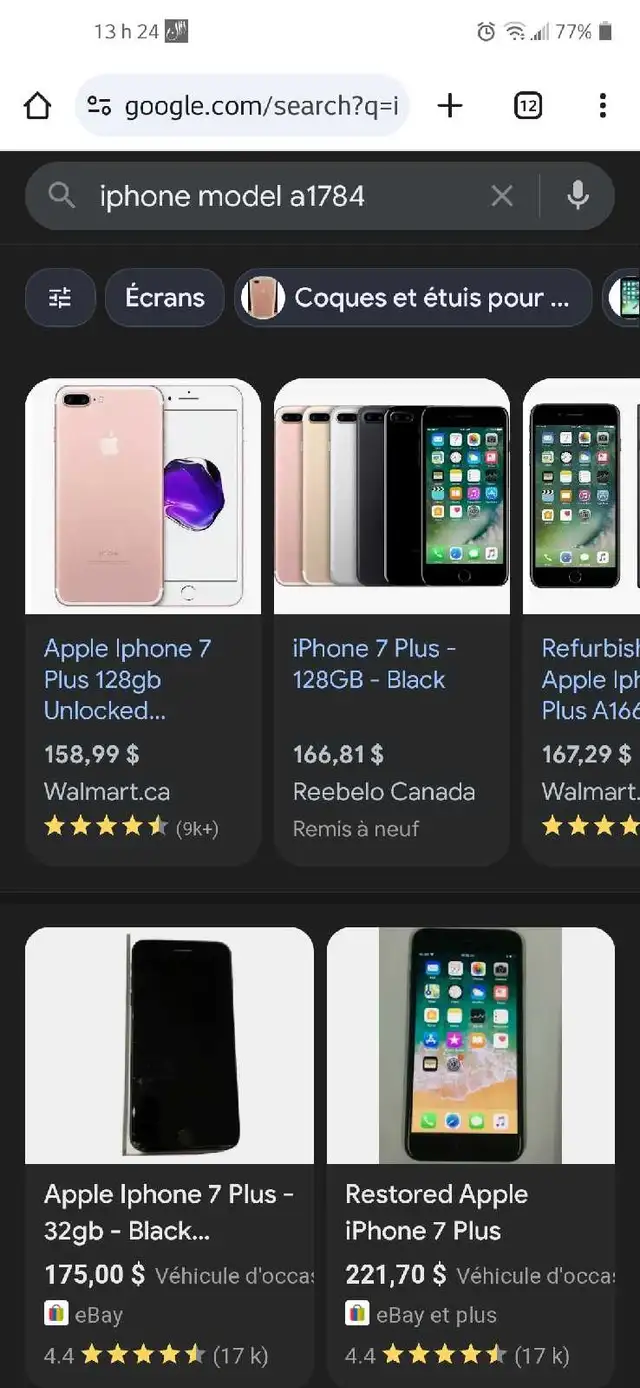Clear the search query with X icon
This screenshot has width=640, height=1388.
tap(502, 196)
